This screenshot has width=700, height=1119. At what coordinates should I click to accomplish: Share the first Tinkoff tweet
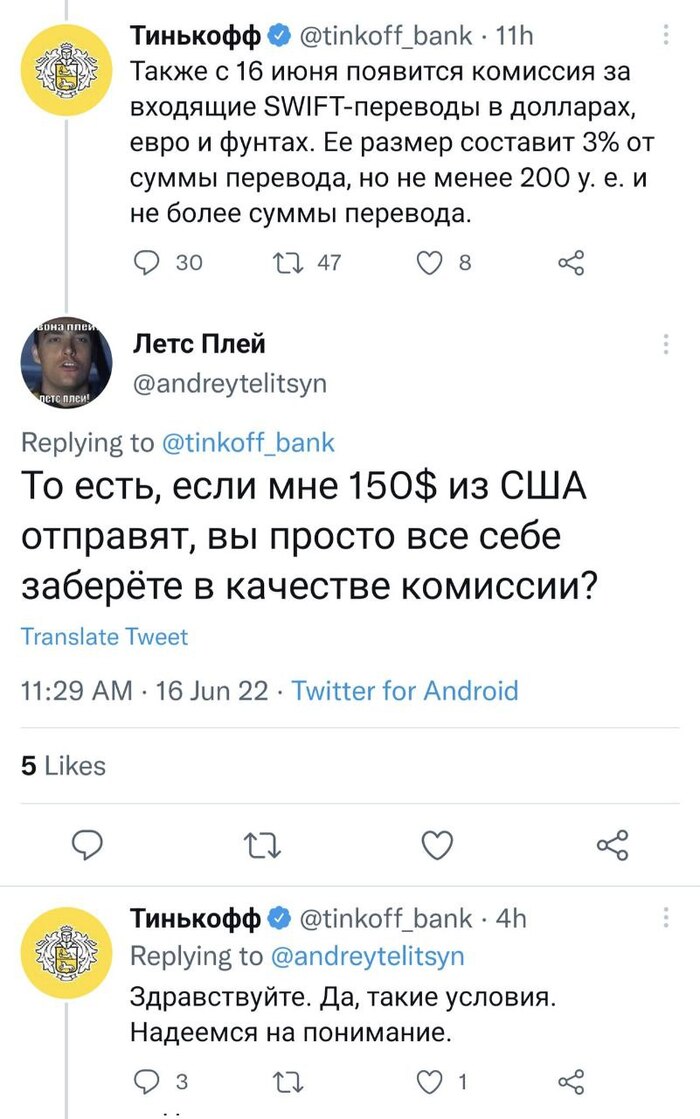pyautogui.click(x=569, y=263)
